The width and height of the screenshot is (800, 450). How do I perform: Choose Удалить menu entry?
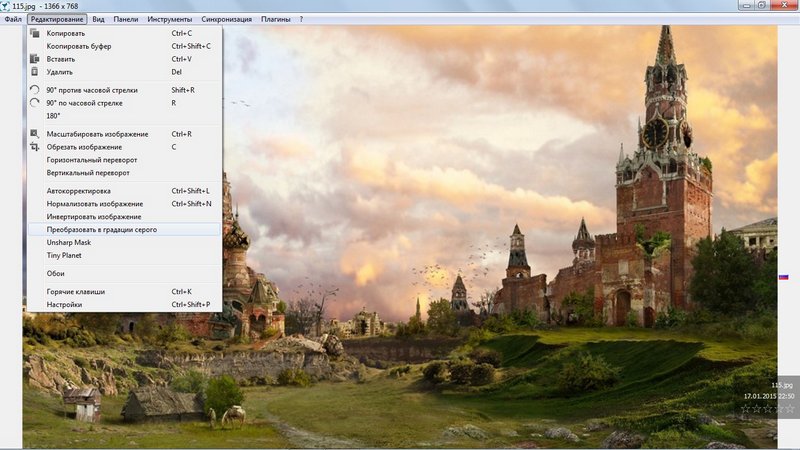(124, 72)
